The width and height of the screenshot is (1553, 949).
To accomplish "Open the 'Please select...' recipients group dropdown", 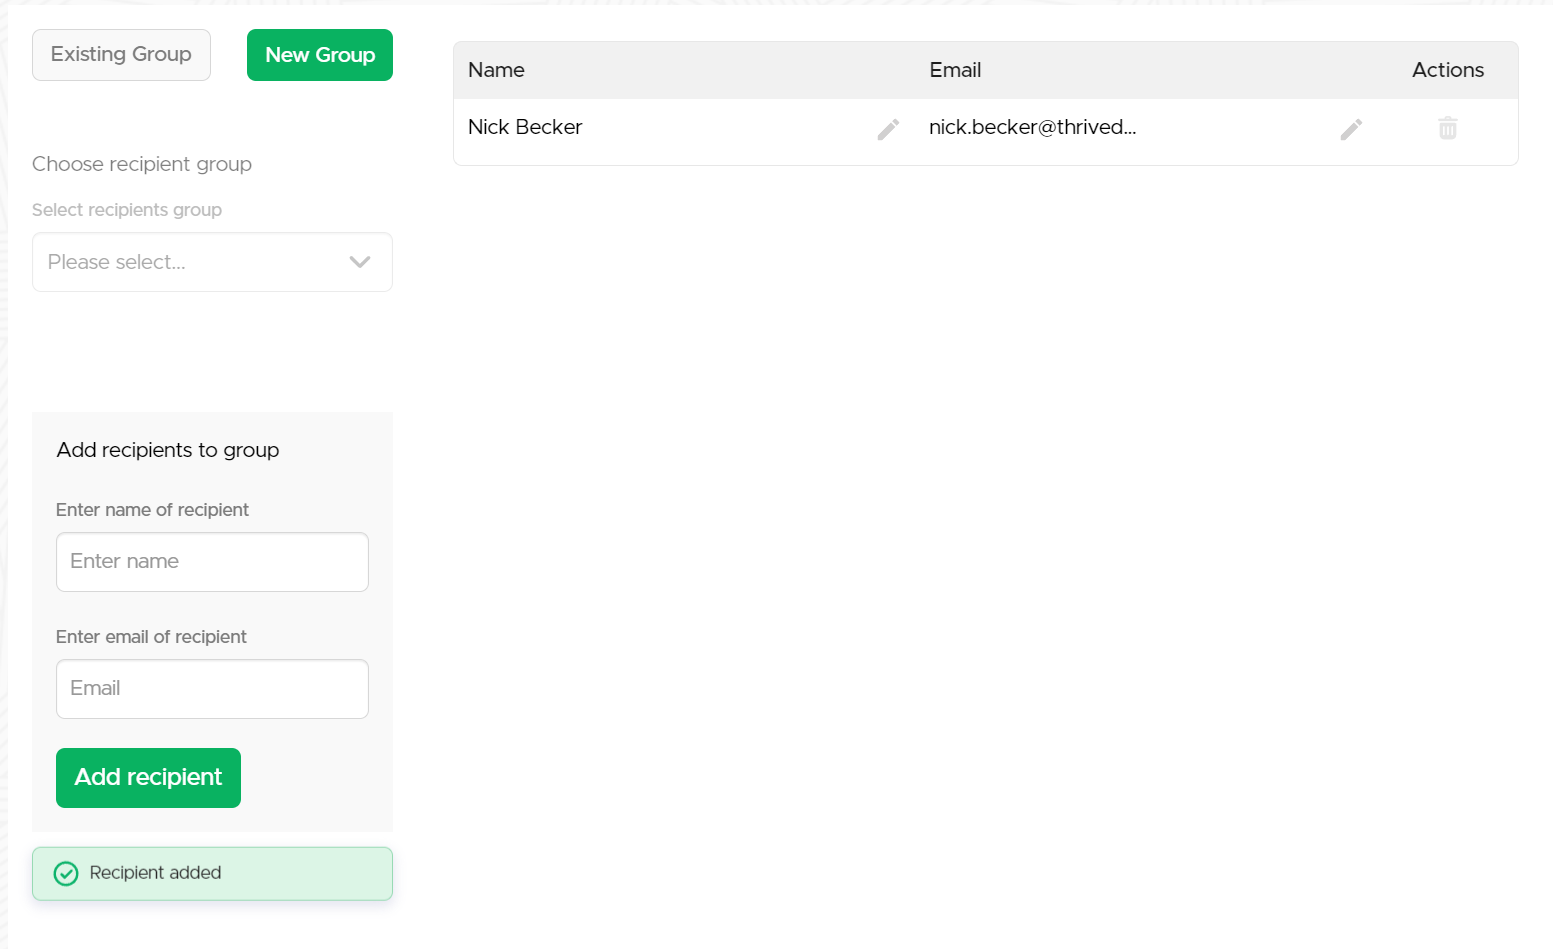I will 190,262.
